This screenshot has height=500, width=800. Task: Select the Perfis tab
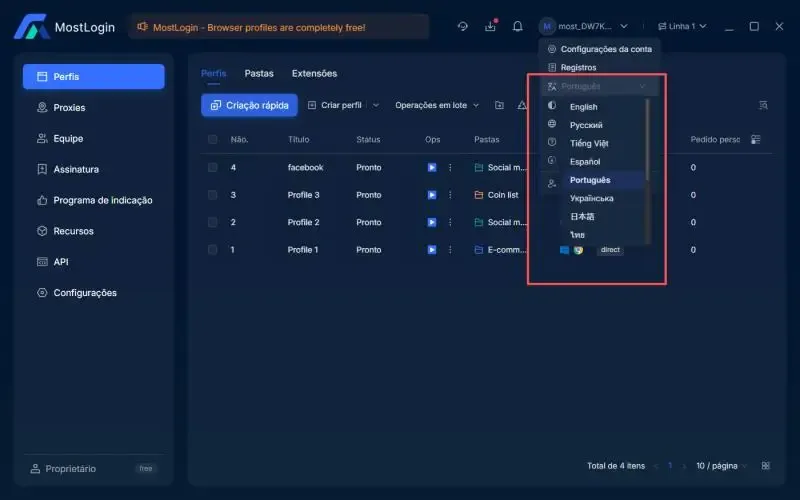tap(213, 73)
